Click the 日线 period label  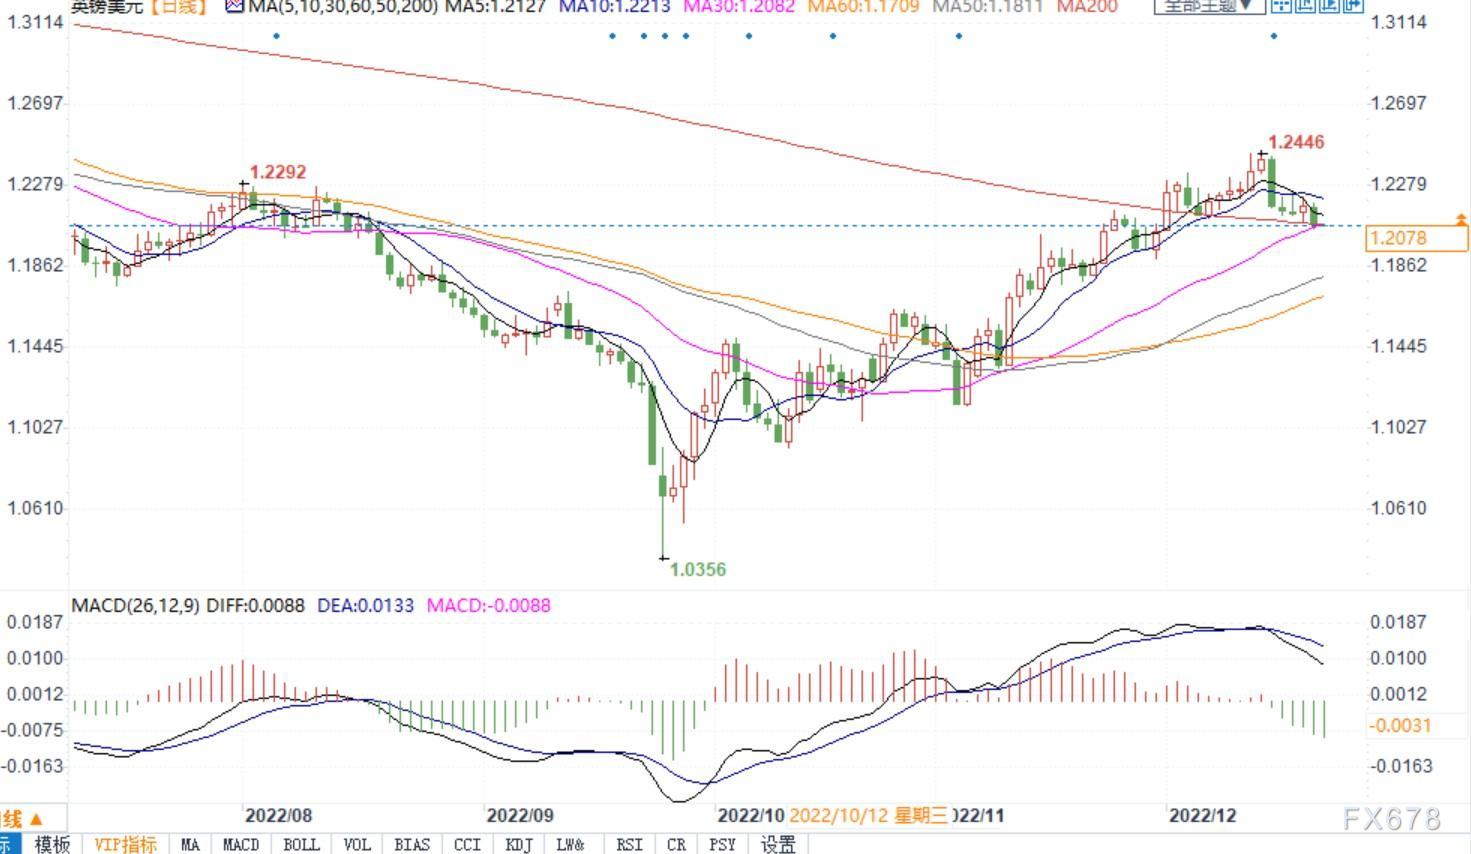180,6
